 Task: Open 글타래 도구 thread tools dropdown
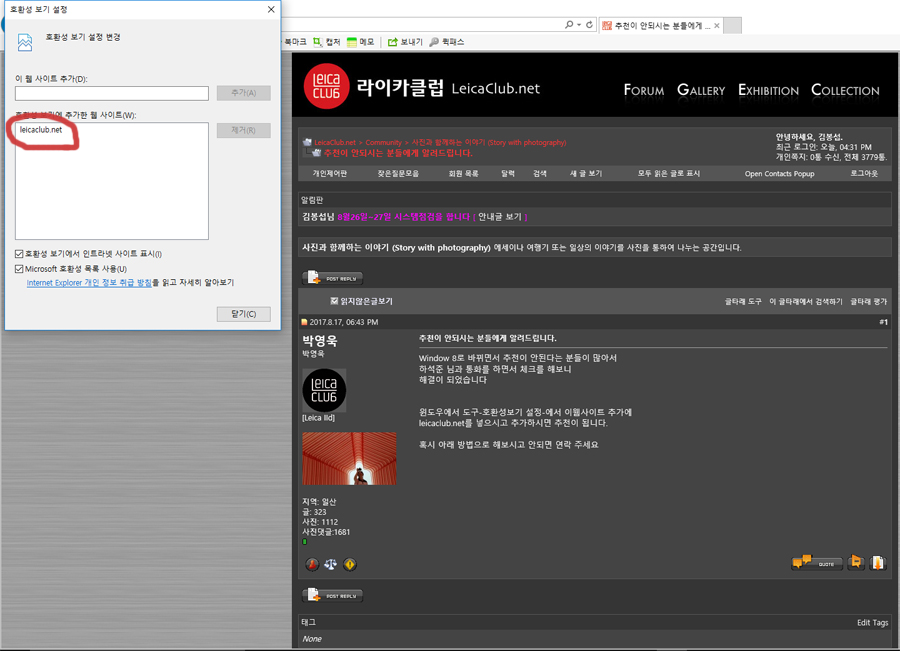[x=743, y=301]
